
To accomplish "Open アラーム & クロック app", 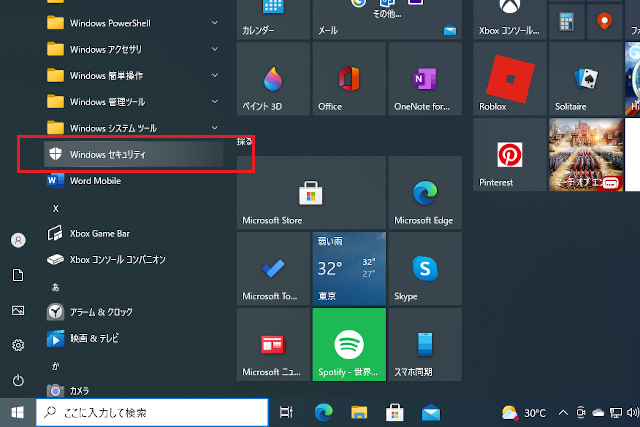I will (x=133, y=312).
